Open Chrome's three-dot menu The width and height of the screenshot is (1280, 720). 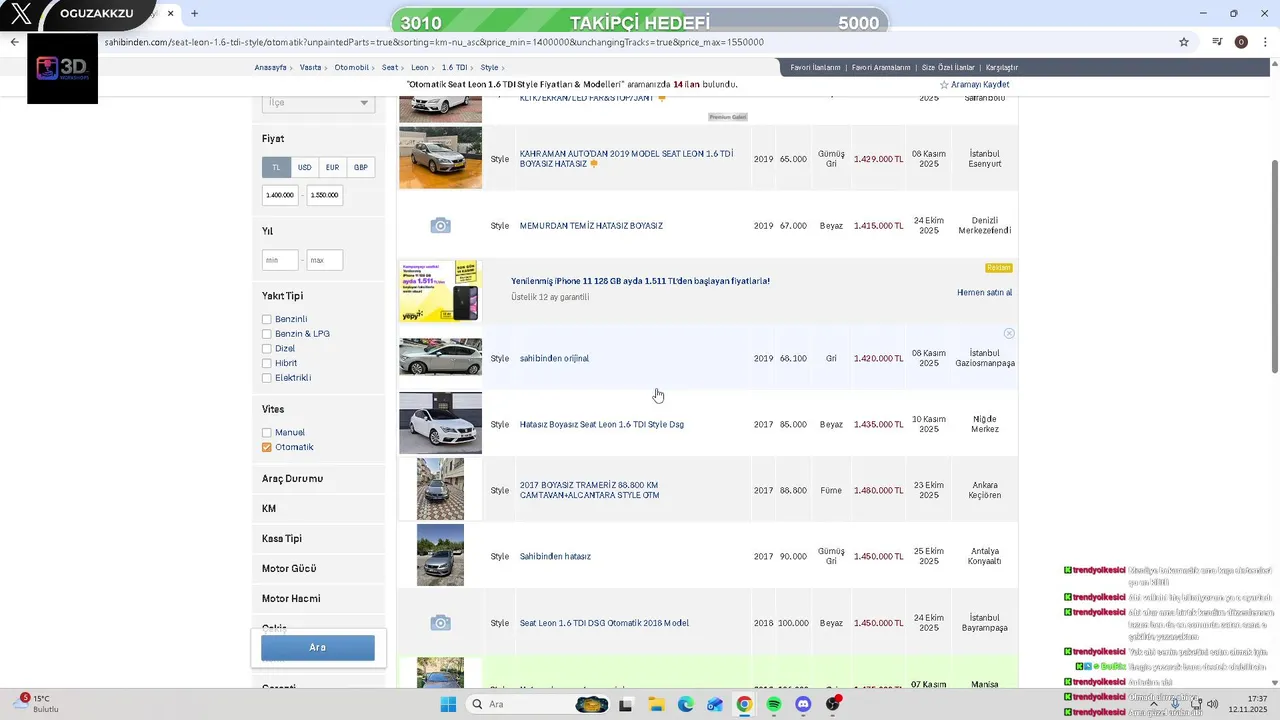(1266, 42)
